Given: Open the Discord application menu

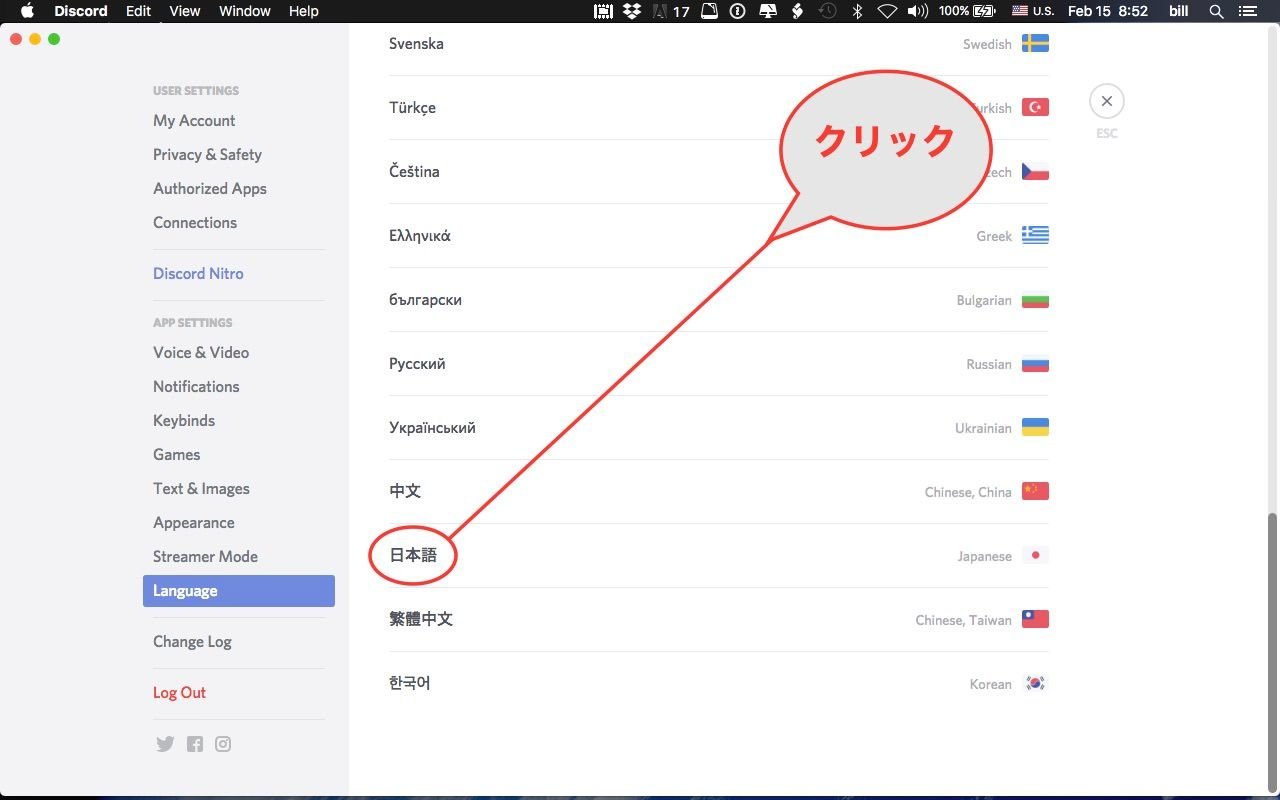Looking at the screenshot, I should click(81, 11).
